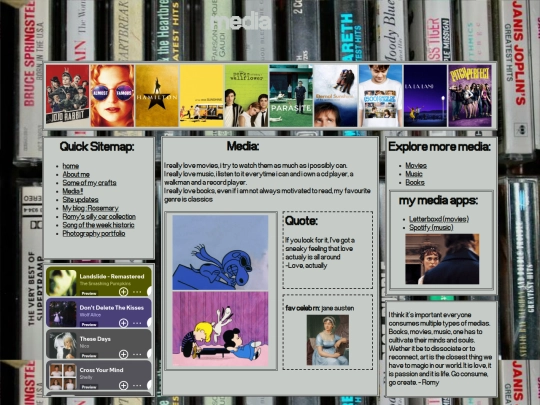The image size is (540, 405).
Task: Click Cross Your Mind album art
Action: [x=62, y=376]
